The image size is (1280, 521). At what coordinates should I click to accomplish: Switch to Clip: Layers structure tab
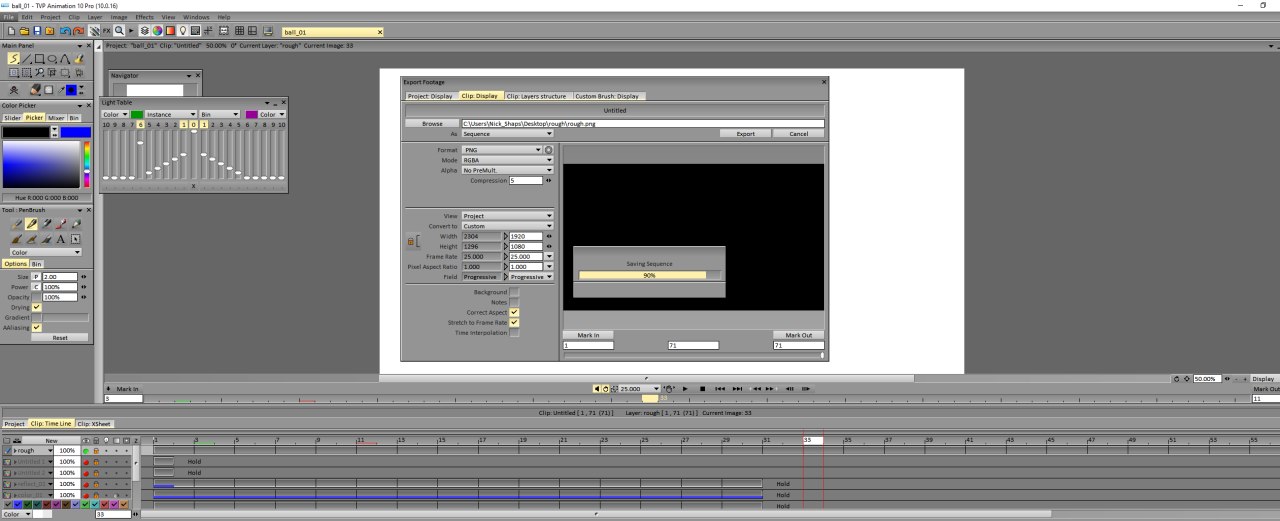click(x=536, y=96)
